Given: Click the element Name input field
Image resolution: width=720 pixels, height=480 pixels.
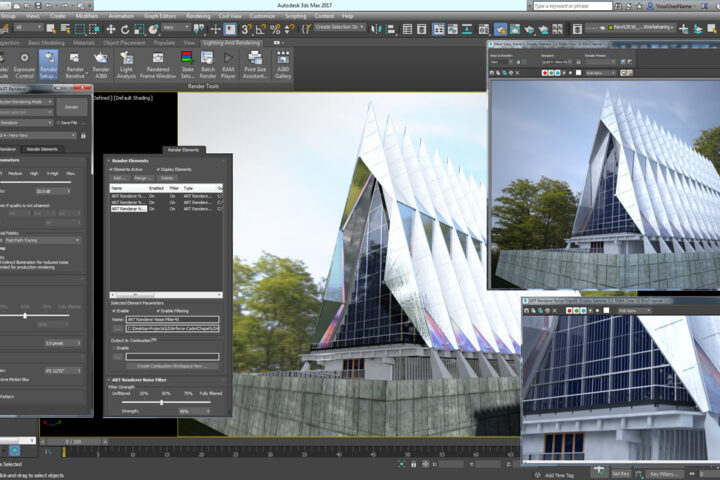Looking at the screenshot, I should (172, 320).
